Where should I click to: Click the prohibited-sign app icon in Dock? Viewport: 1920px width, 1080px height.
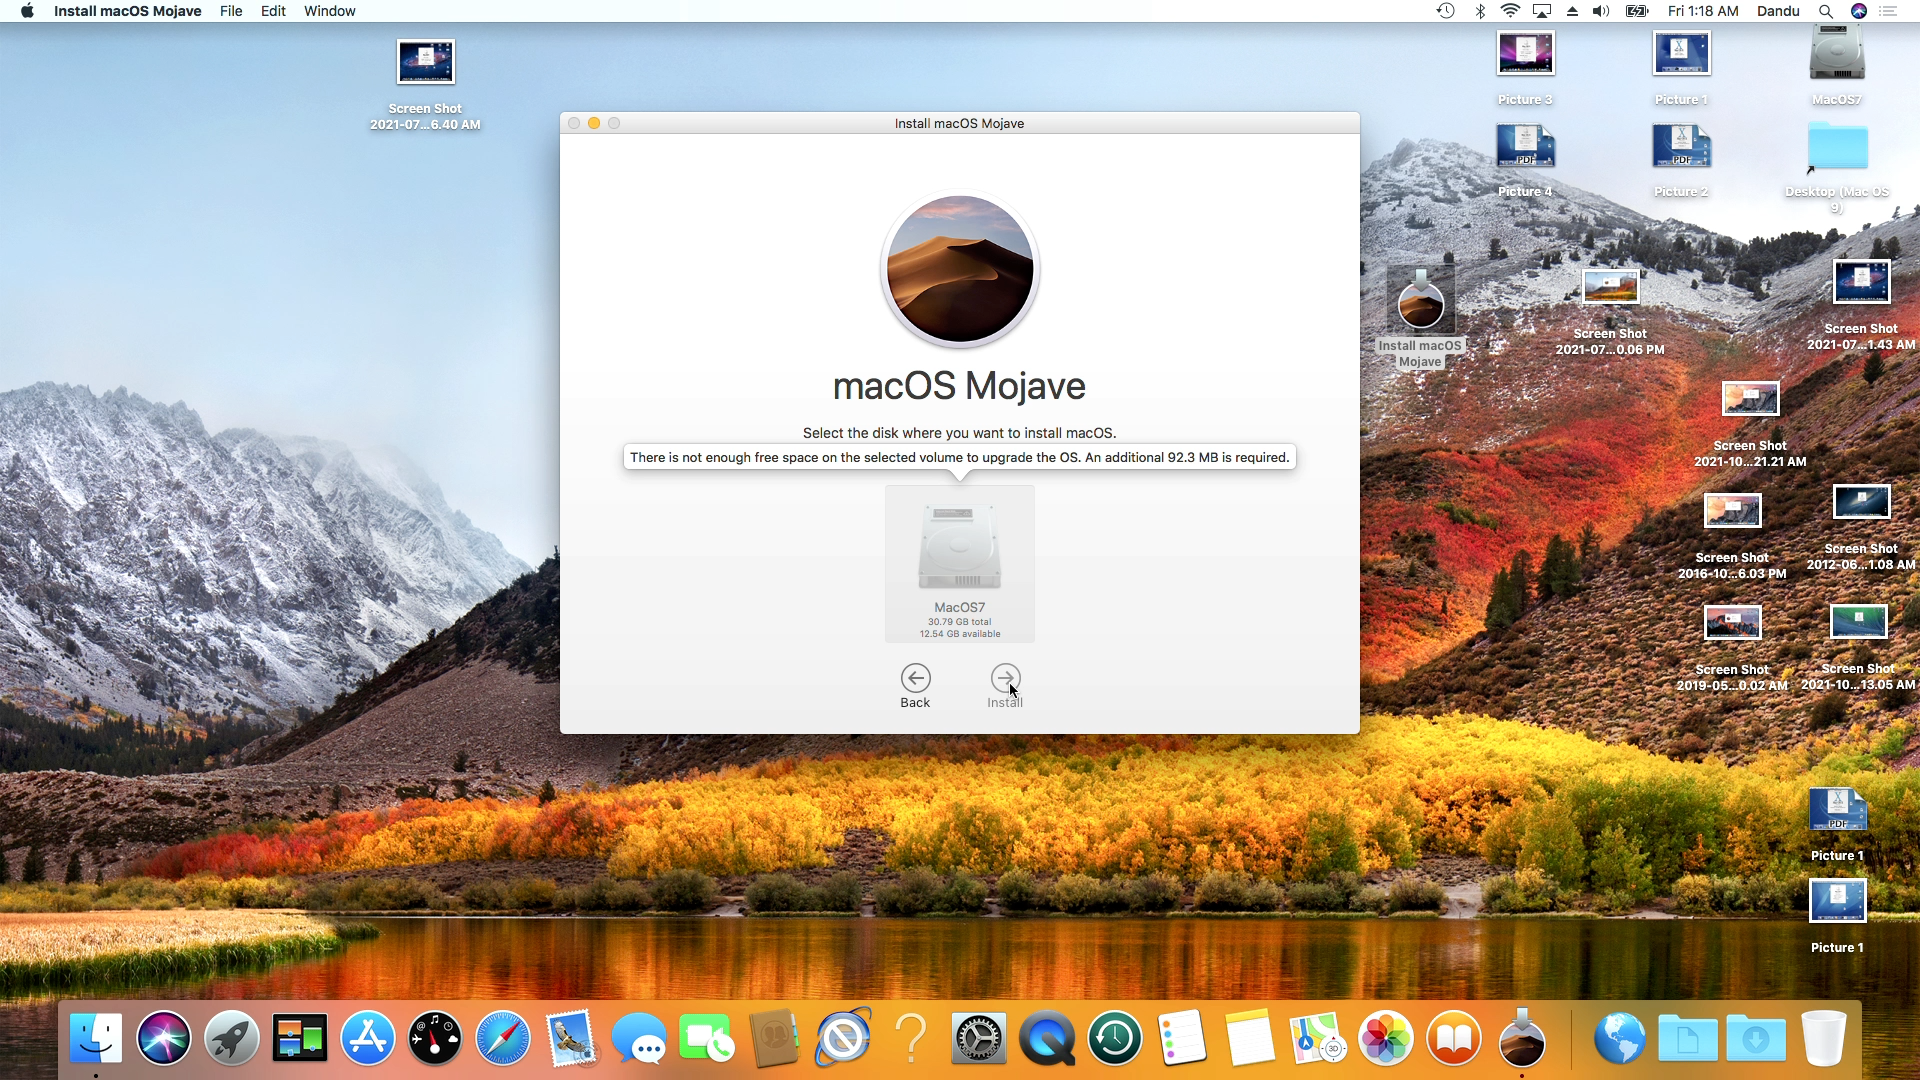click(x=843, y=1038)
